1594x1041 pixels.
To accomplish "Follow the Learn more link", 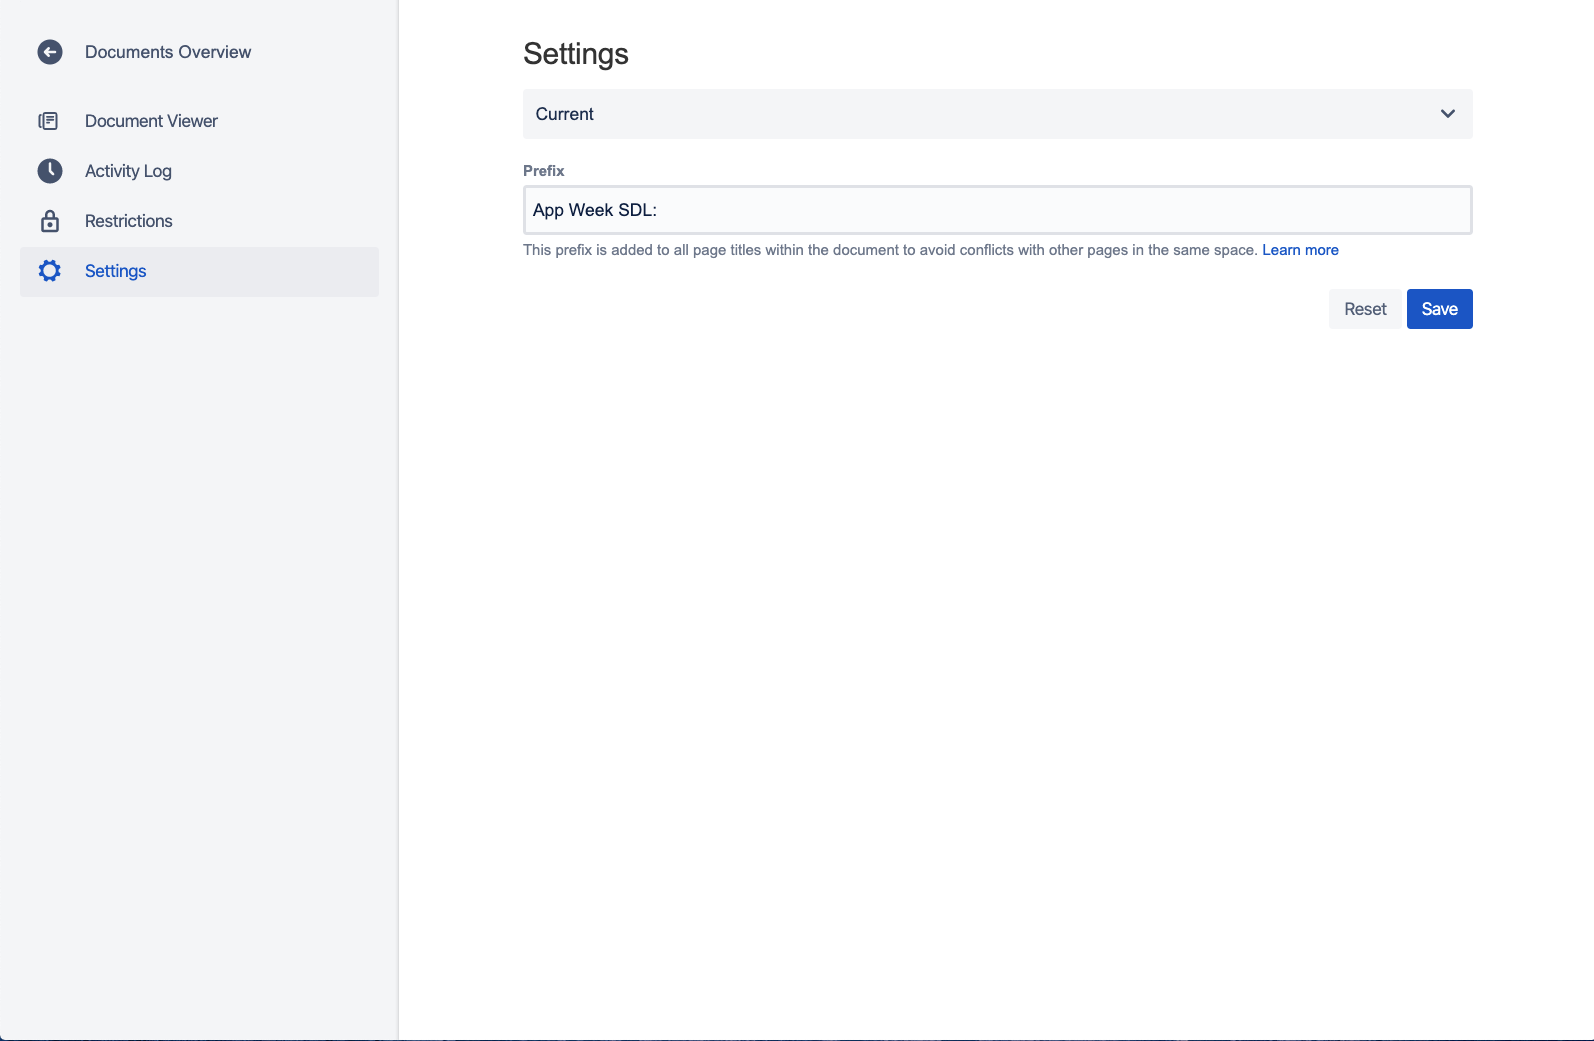I will point(1300,250).
